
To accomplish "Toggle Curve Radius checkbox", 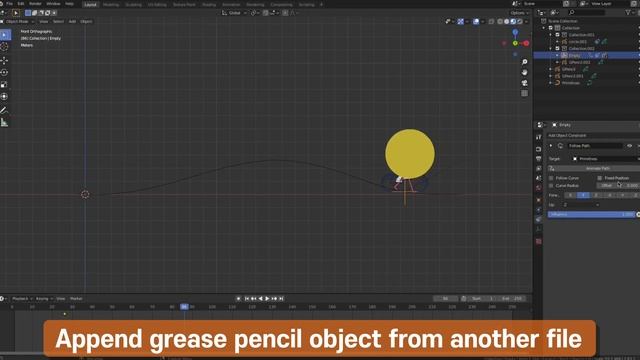I will [551, 186].
